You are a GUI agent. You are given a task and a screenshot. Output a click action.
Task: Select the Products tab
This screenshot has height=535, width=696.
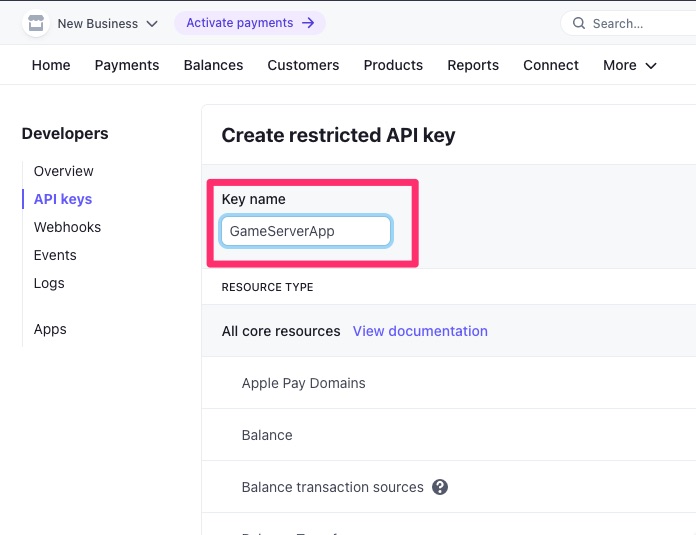(x=393, y=65)
